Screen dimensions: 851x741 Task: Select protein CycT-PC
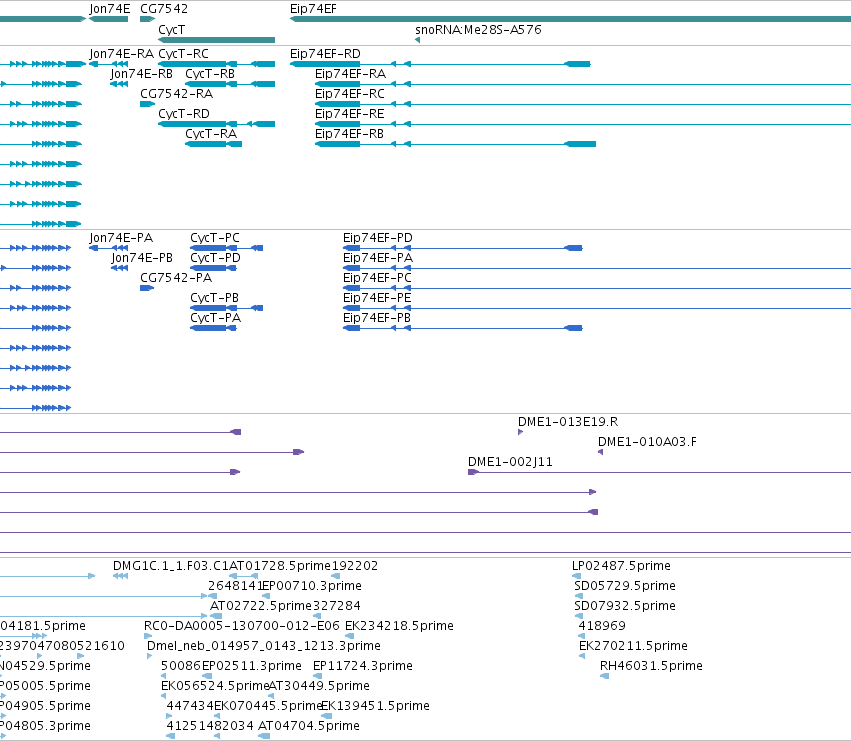pos(215,238)
